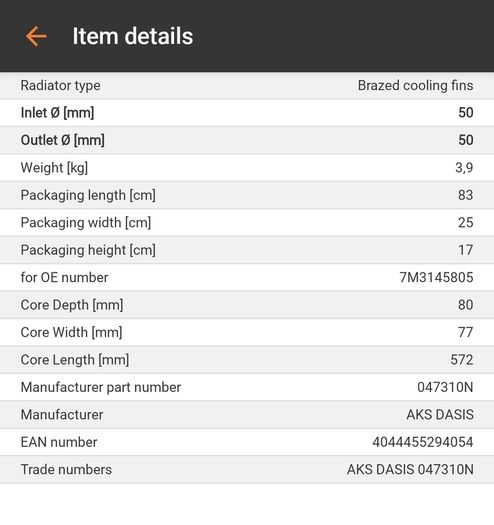The width and height of the screenshot is (494, 525).
Task: Tap the Inlet Ø [mm] row
Action: pos(247,113)
